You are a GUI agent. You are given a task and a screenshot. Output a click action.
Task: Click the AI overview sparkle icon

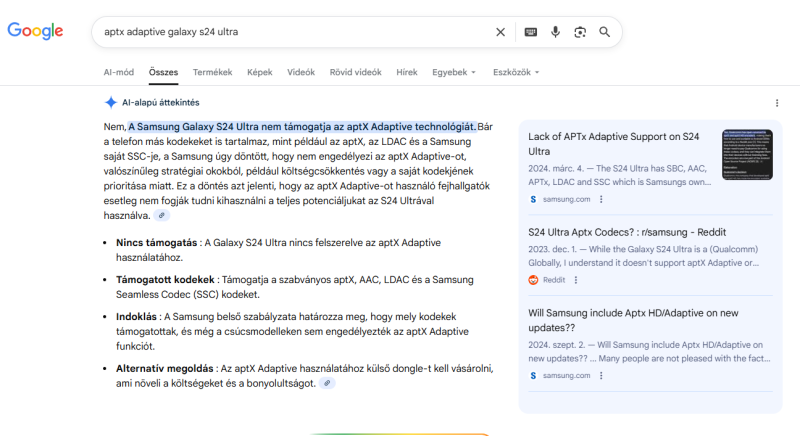pyautogui.click(x=111, y=102)
